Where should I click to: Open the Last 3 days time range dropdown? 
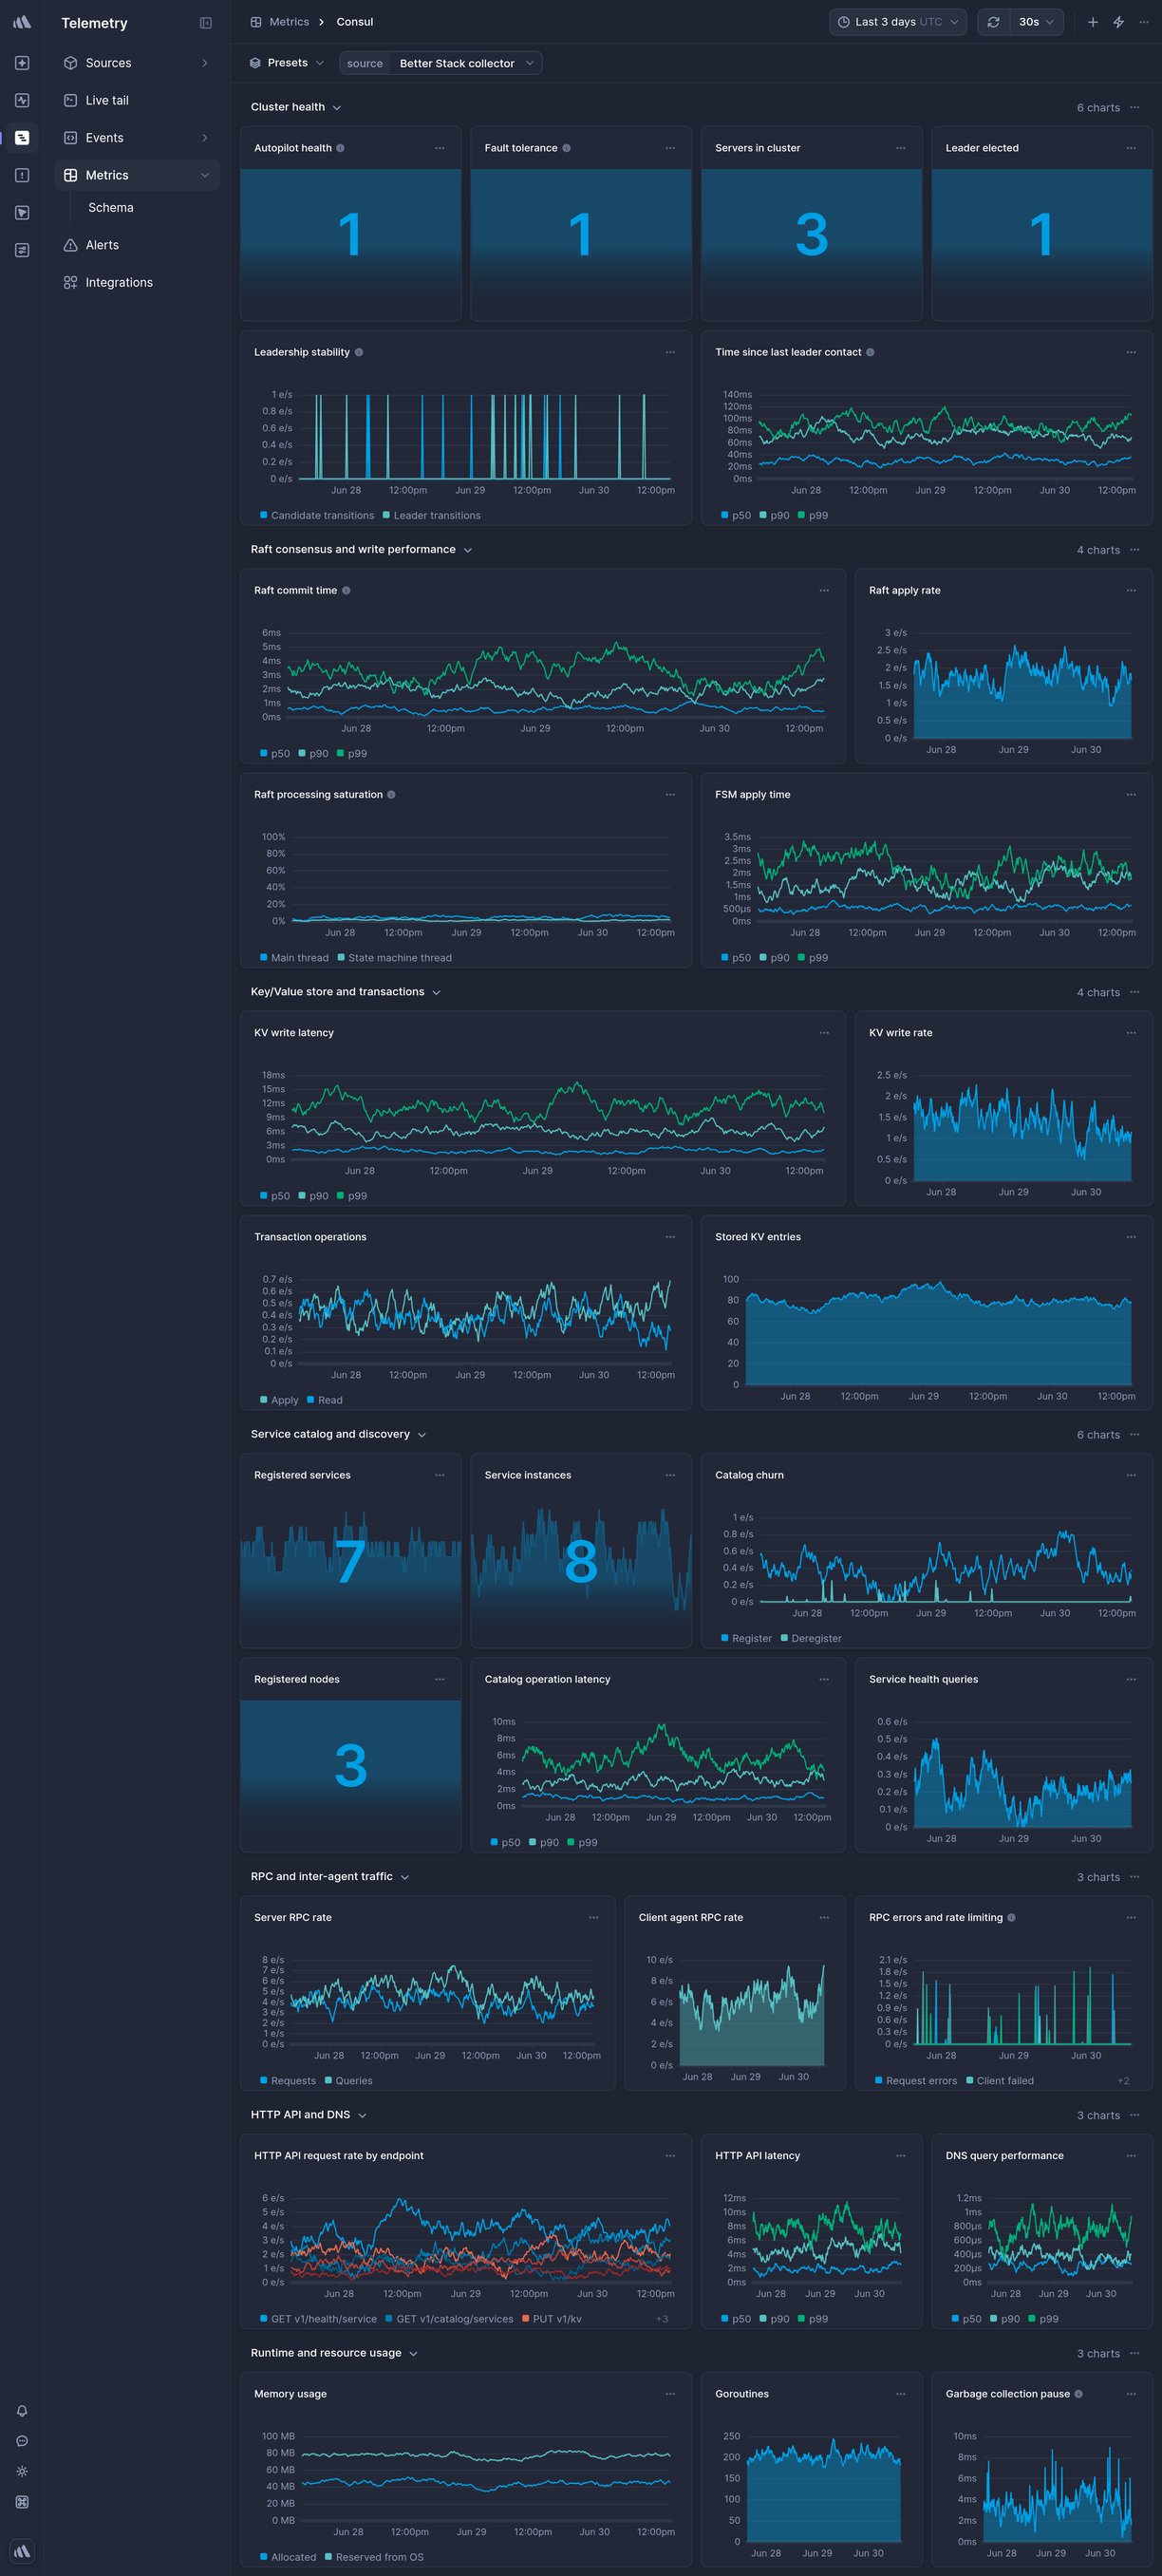pos(898,22)
